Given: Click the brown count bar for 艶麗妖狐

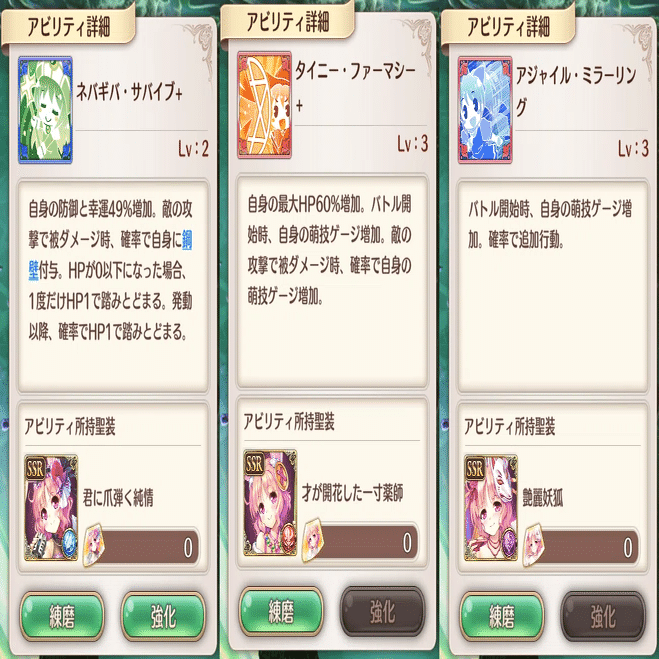Looking at the screenshot, I should pyautogui.click(x=587, y=546).
